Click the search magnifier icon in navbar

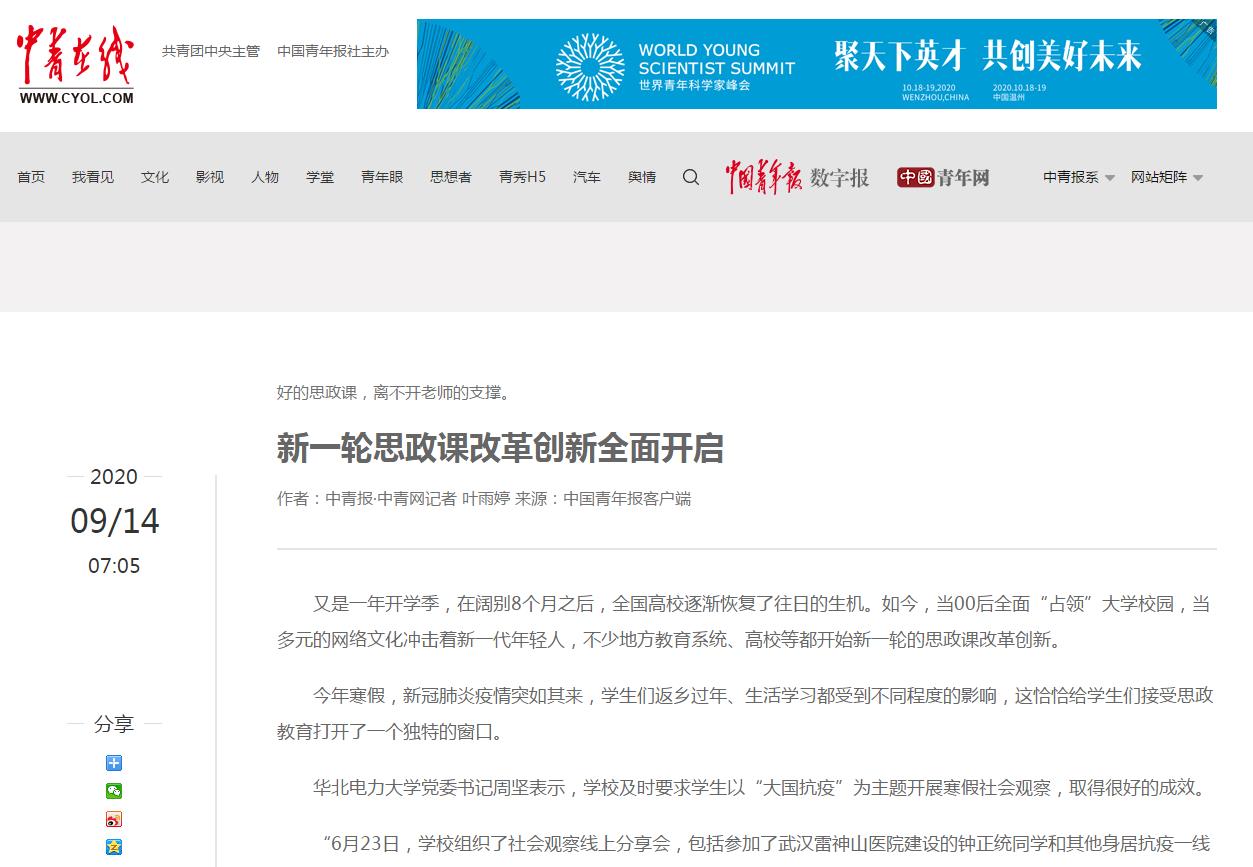click(x=691, y=177)
